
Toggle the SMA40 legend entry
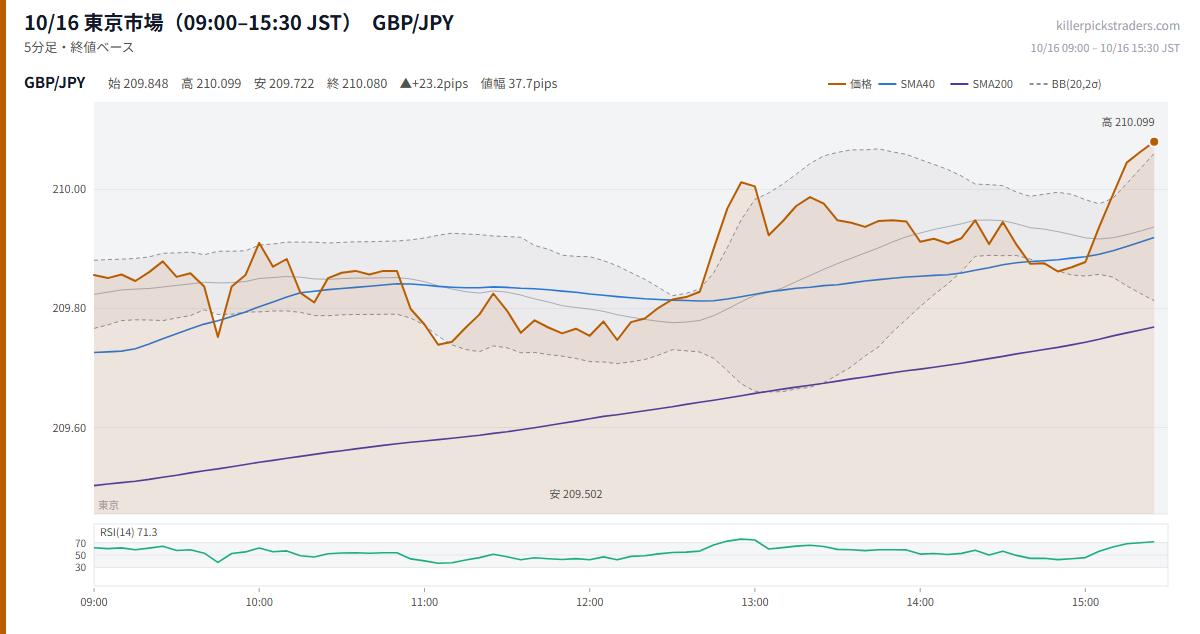[x=907, y=84]
